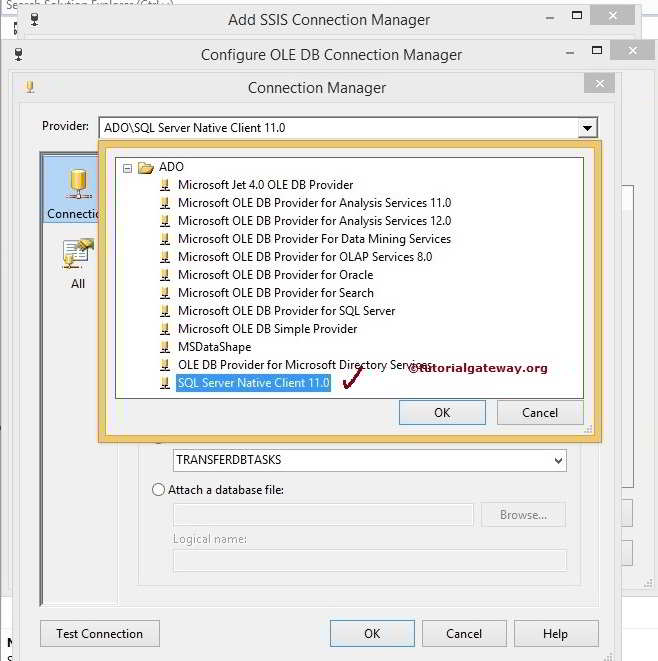
Task: Select OLE DB Provider for Analysis Services 11.0
Action: pyautogui.click(x=314, y=203)
